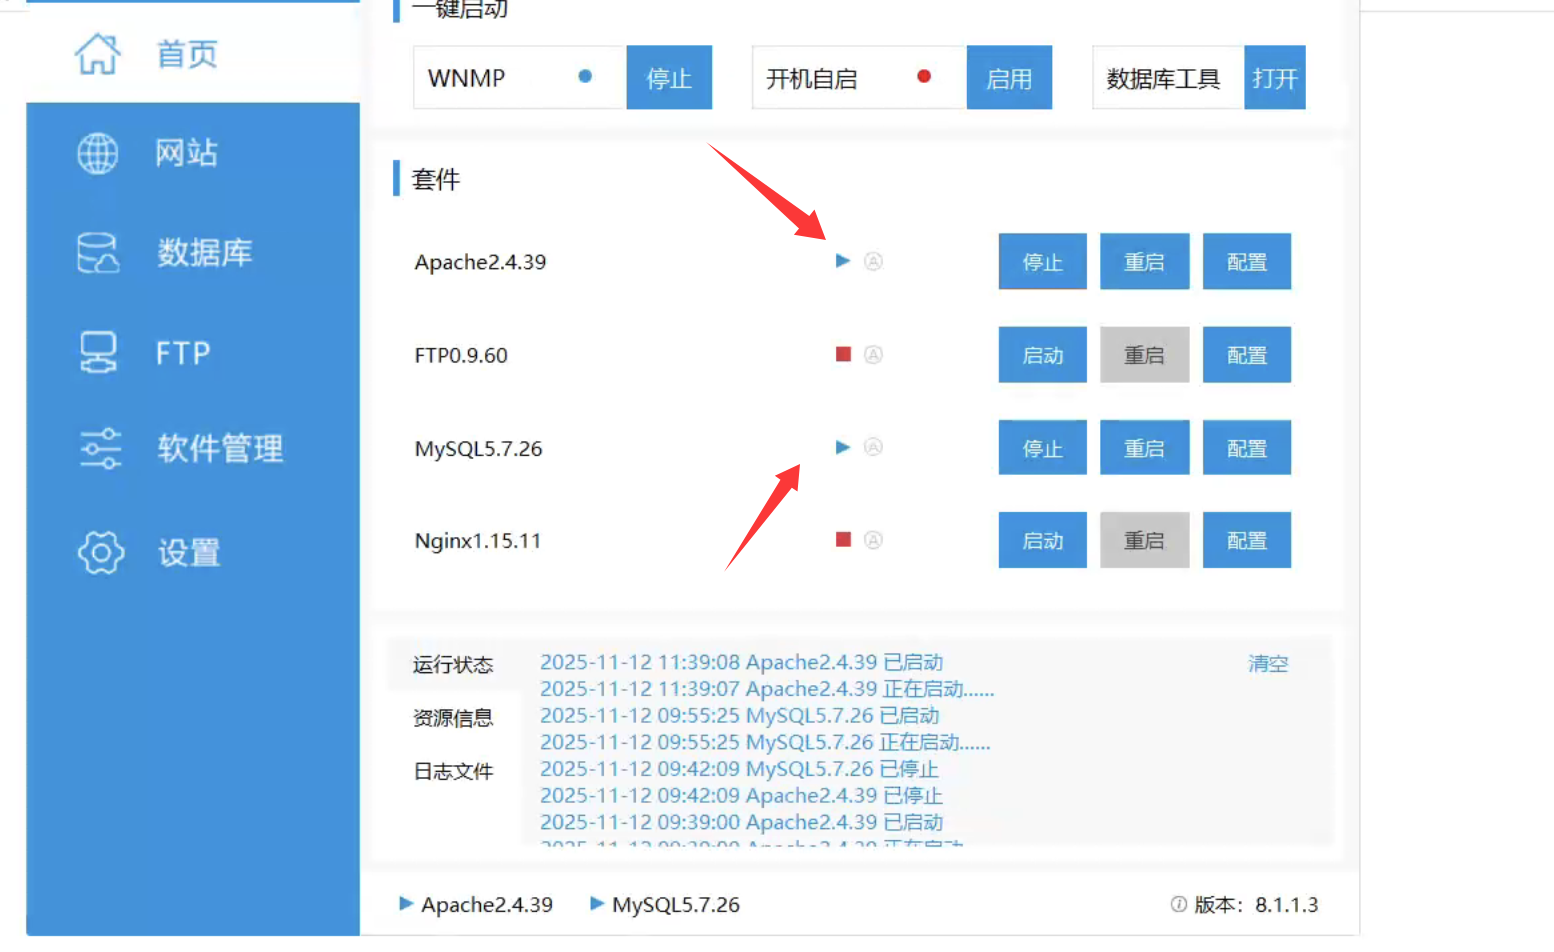Start Nginx1.15.11 with 启动 button
This screenshot has width=1554, height=952.
(x=1042, y=541)
